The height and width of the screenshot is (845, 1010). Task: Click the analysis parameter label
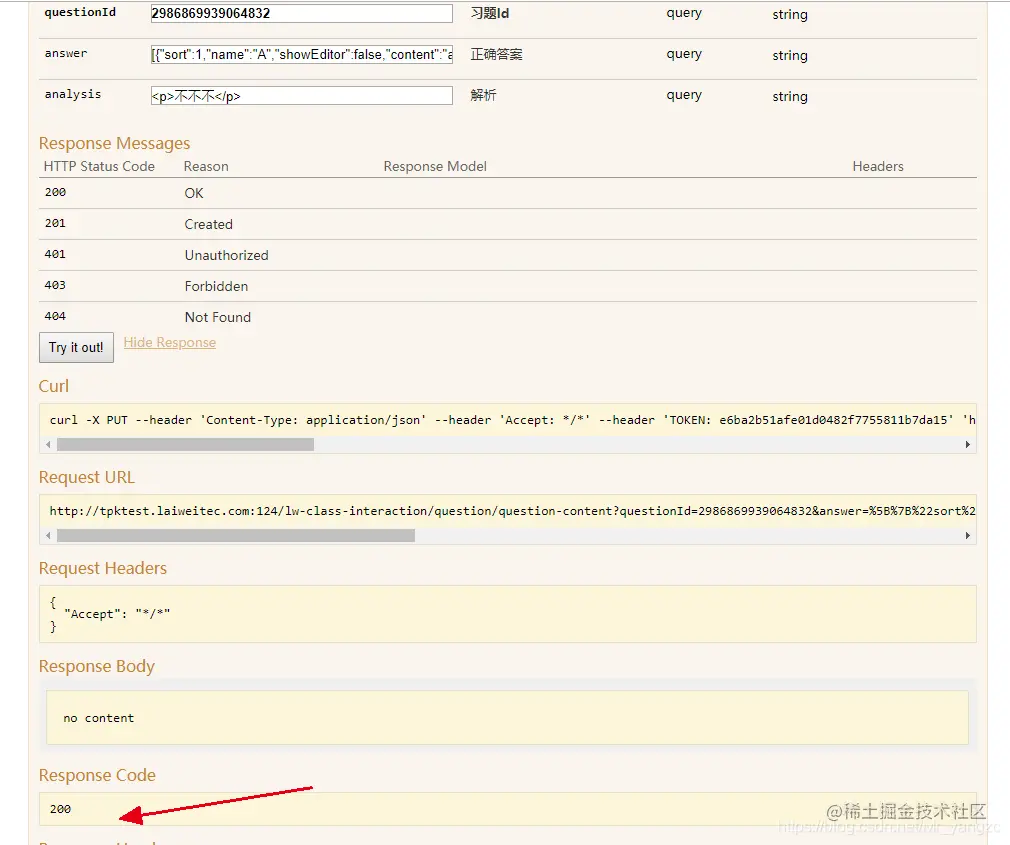pyautogui.click(x=73, y=94)
